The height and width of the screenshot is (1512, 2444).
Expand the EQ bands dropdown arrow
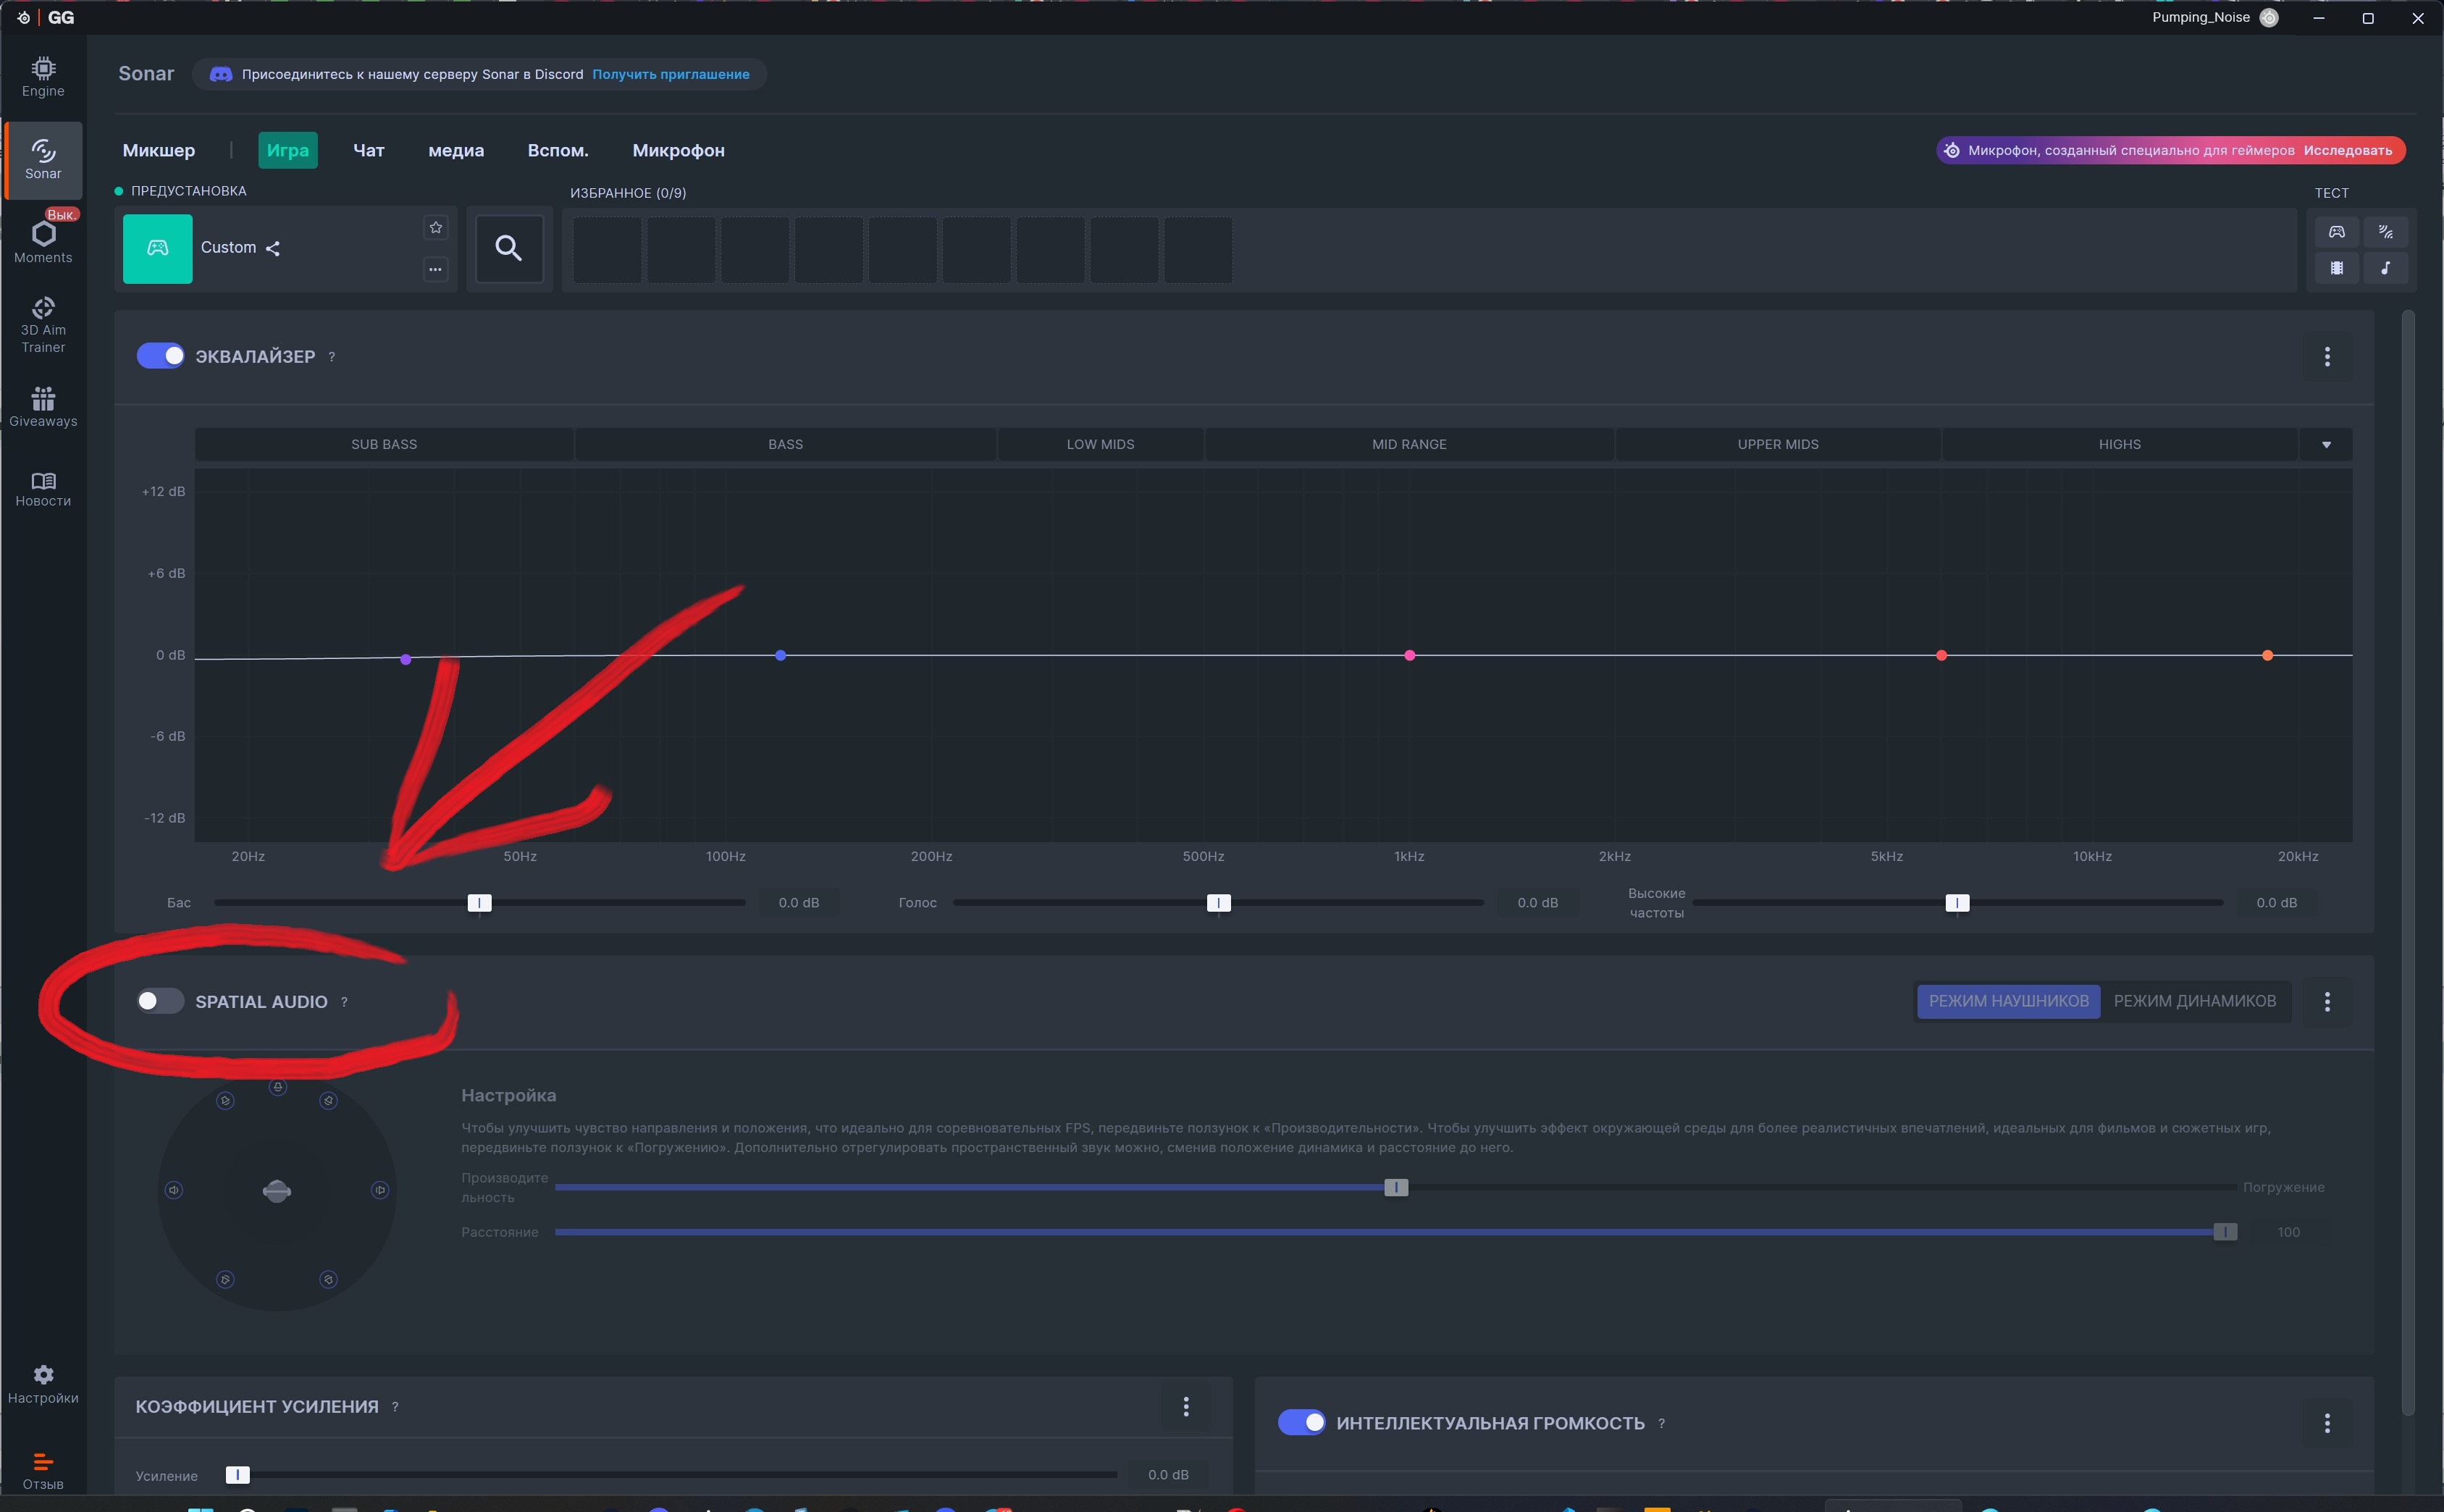point(2326,444)
